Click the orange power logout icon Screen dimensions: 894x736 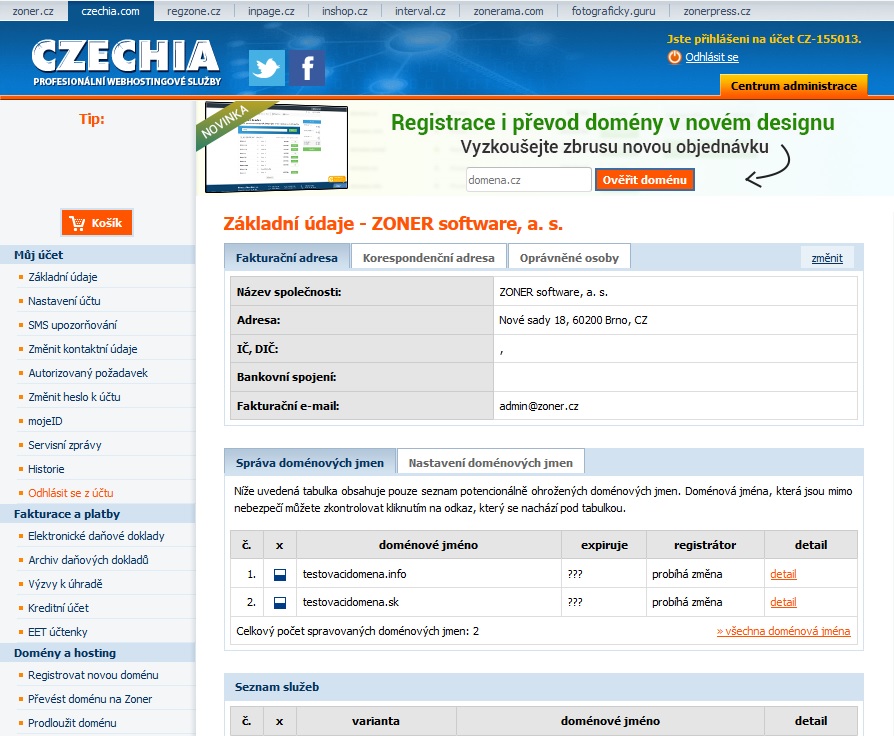pos(675,57)
